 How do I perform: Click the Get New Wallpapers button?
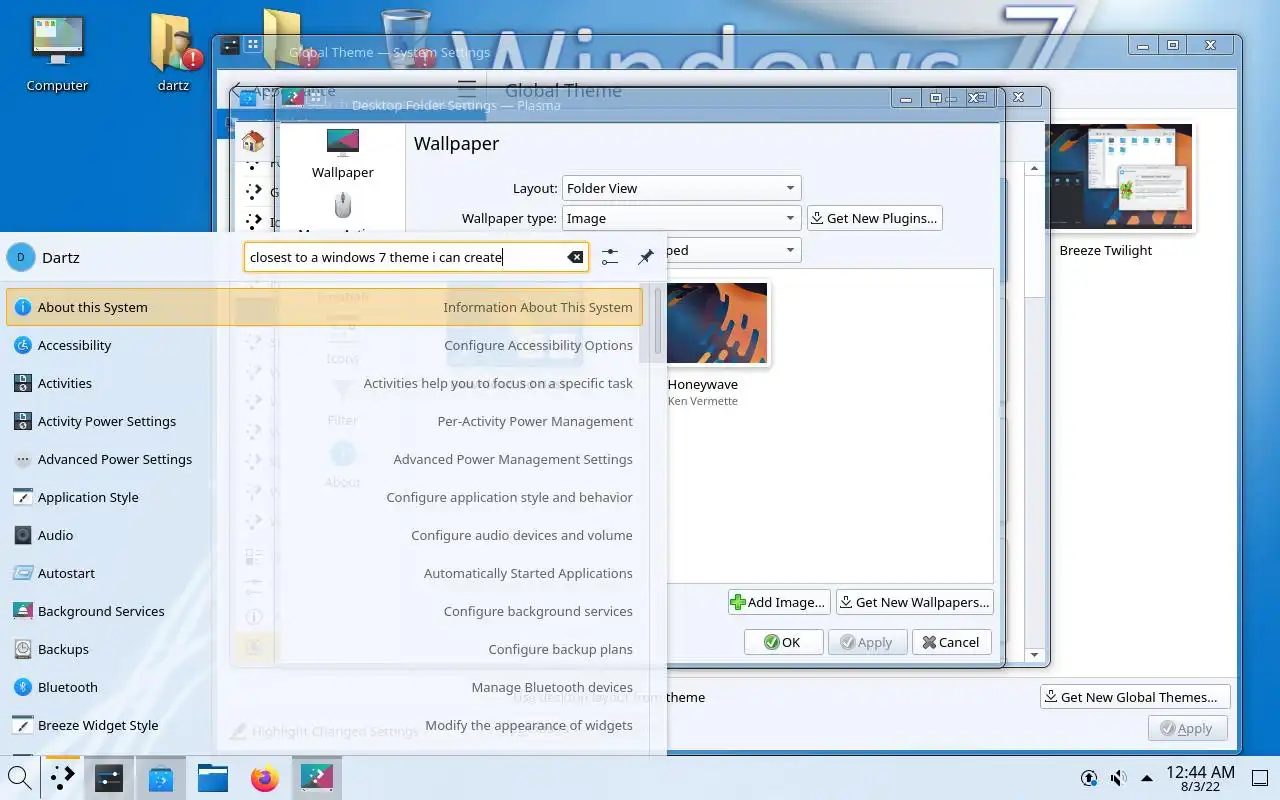913,602
